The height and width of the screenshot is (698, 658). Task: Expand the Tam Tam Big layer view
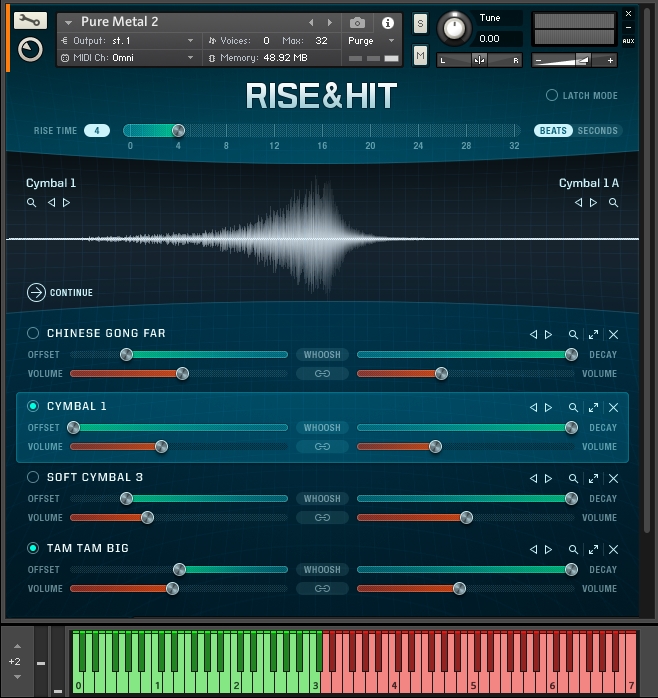(593, 550)
